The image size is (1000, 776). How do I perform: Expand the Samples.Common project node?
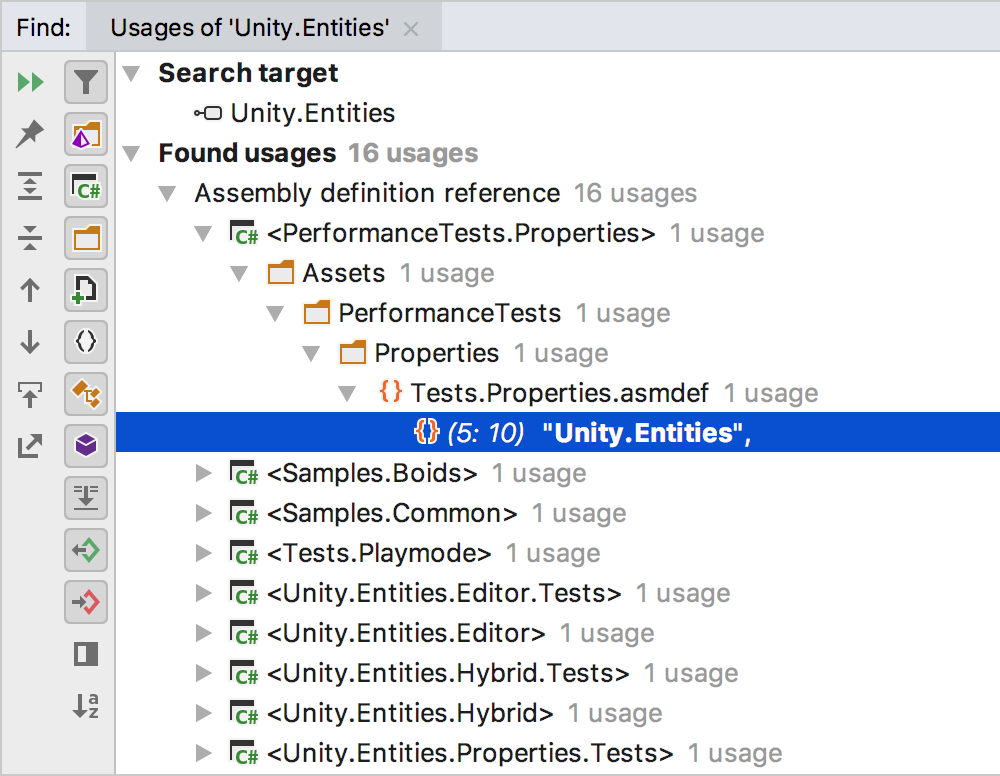(203, 513)
